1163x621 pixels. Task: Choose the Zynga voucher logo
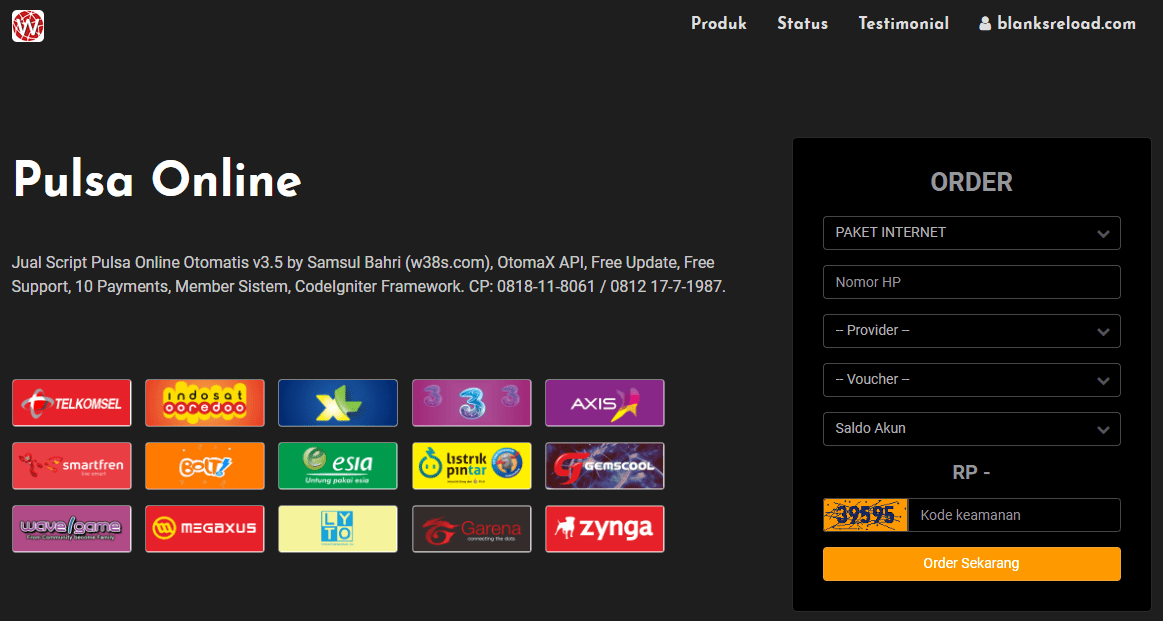tap(604, 529)
